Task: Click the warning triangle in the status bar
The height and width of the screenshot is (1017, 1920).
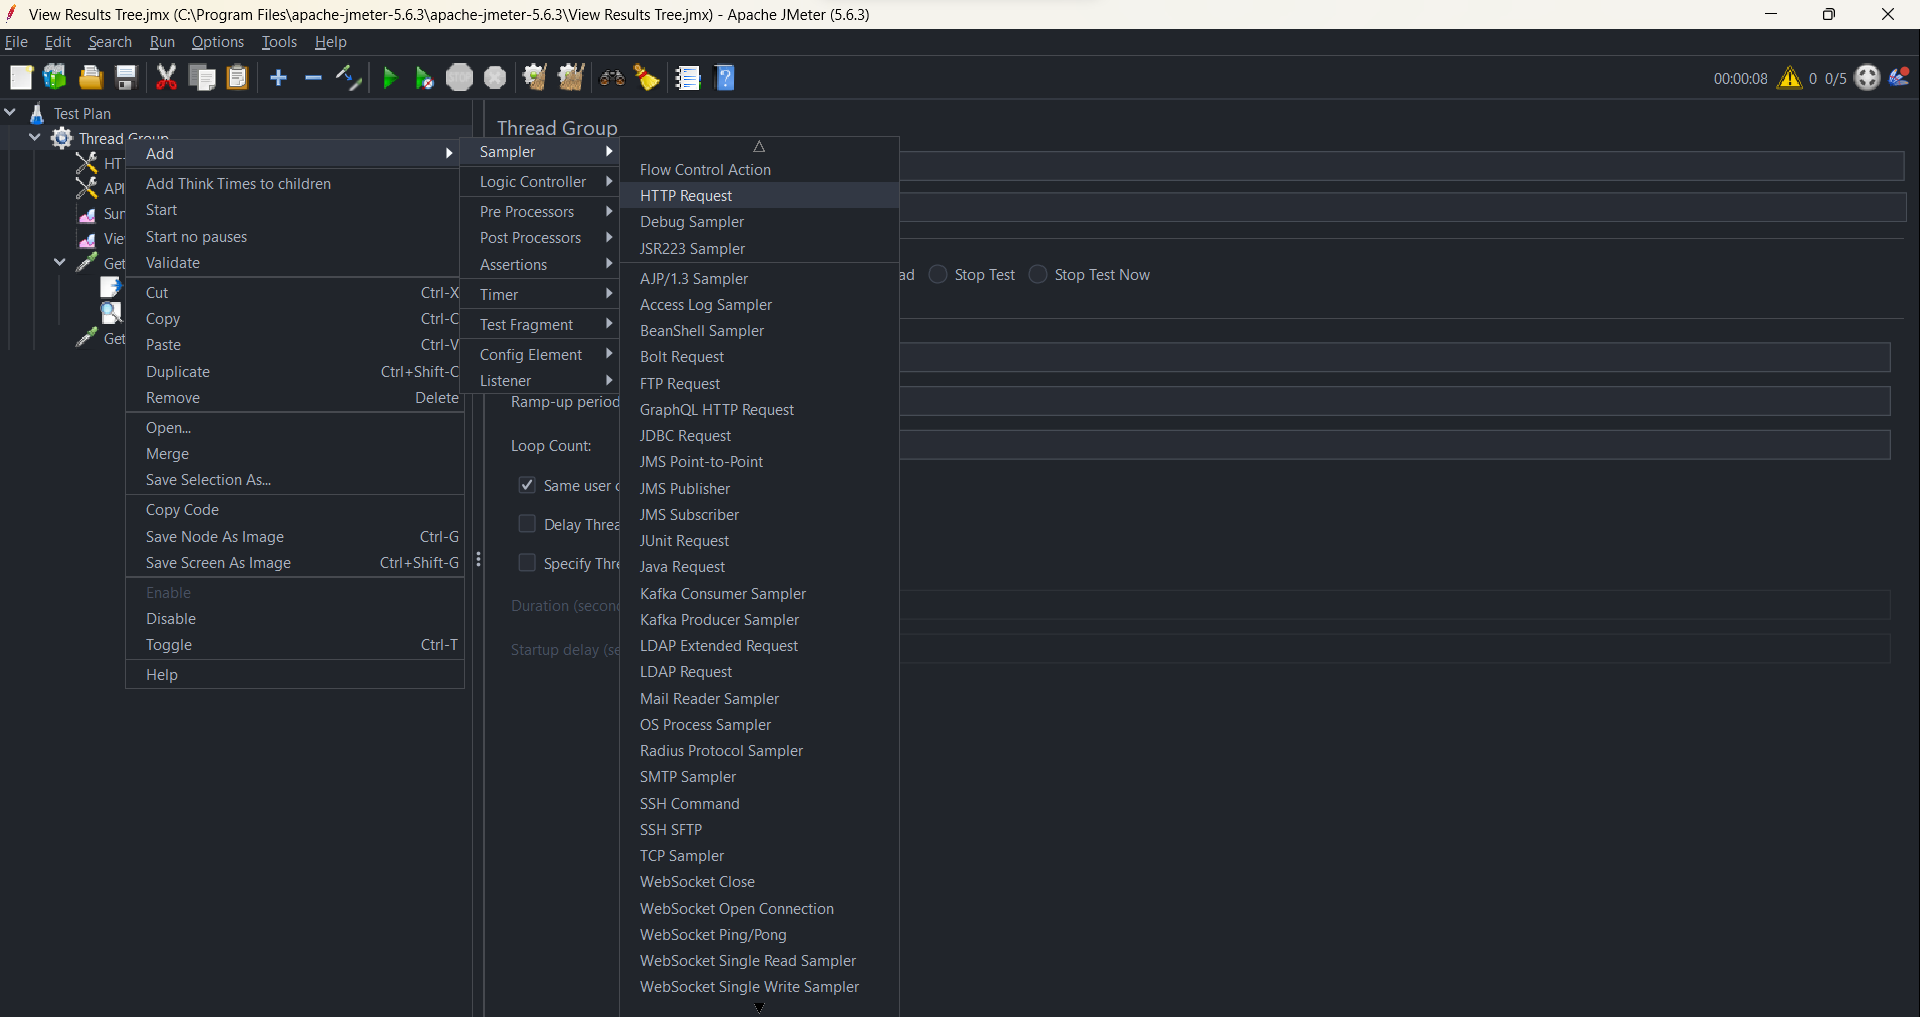Action: click(1790, 78)
